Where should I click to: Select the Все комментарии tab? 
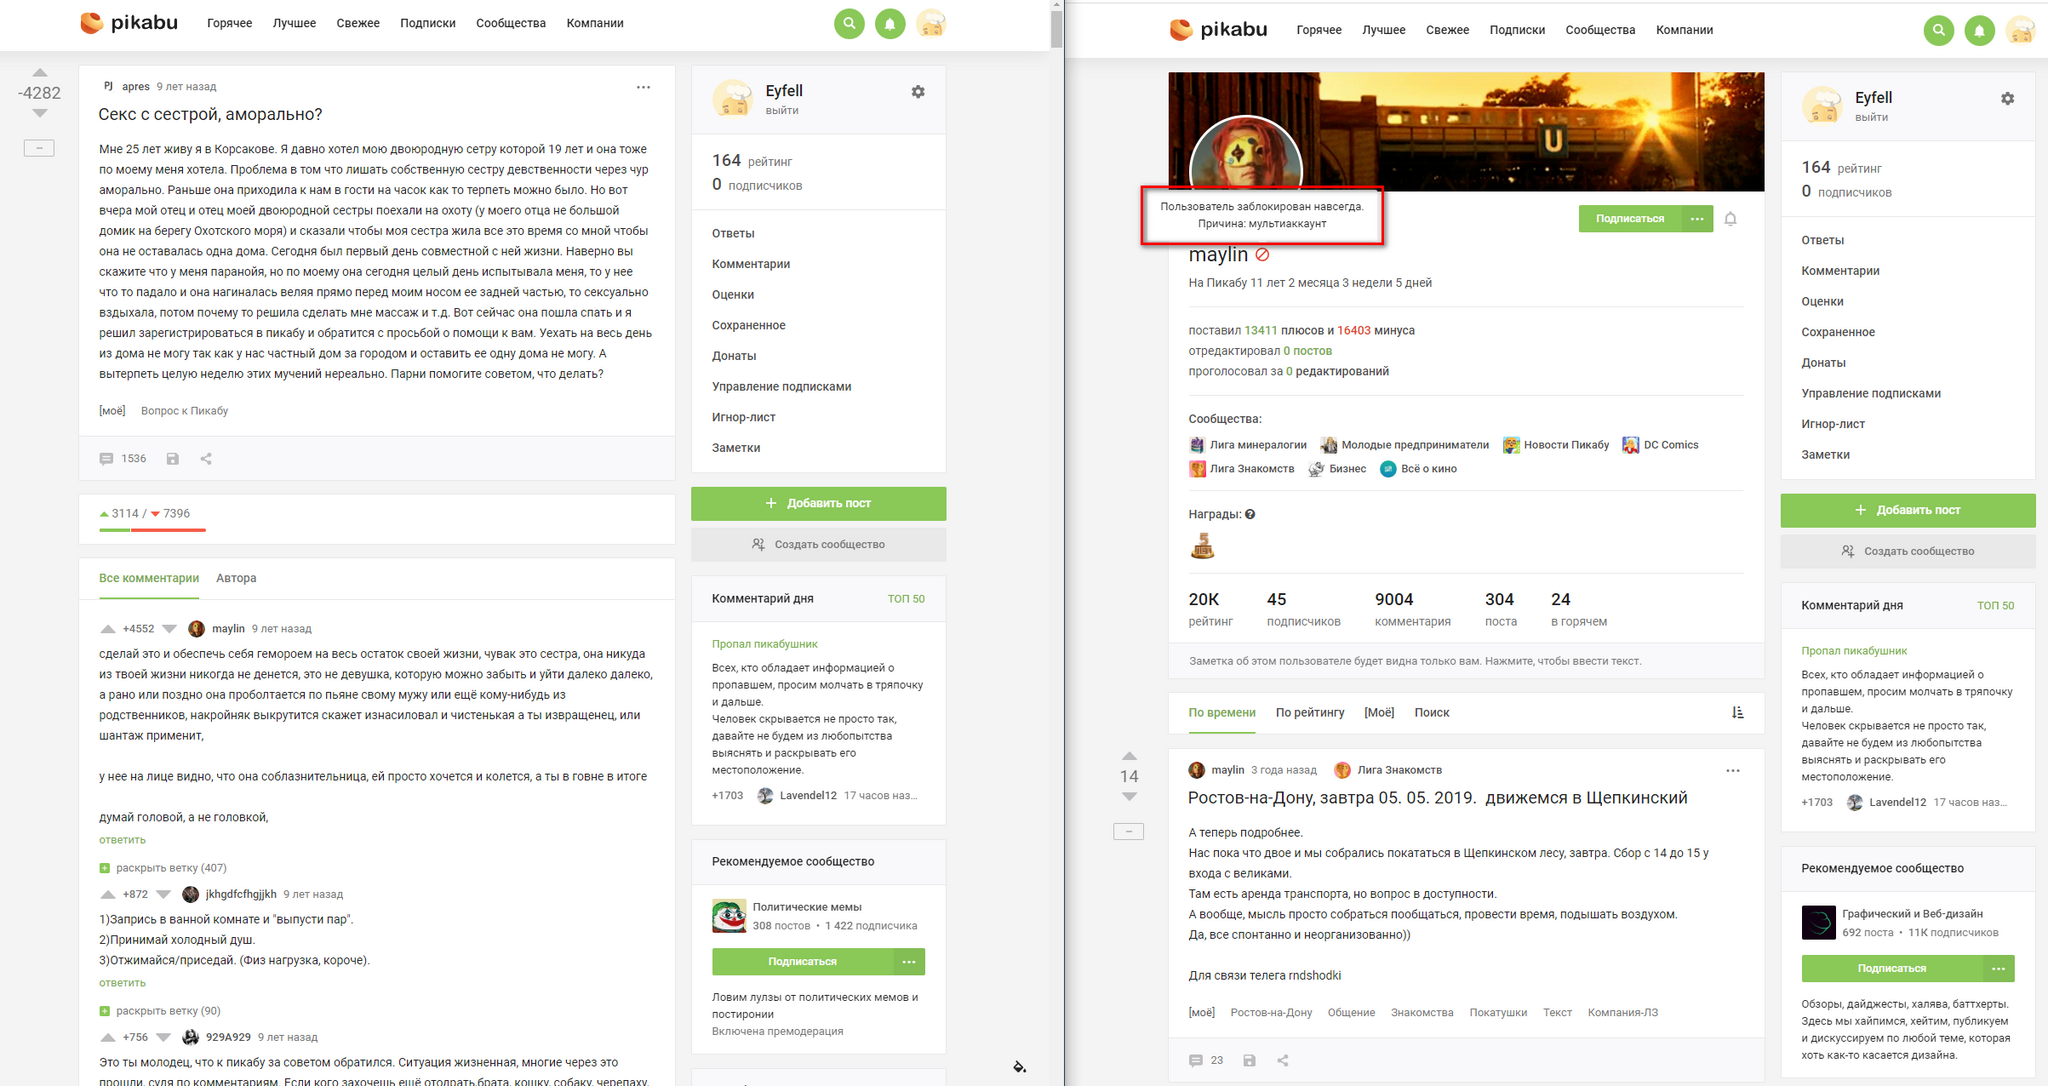149,578
